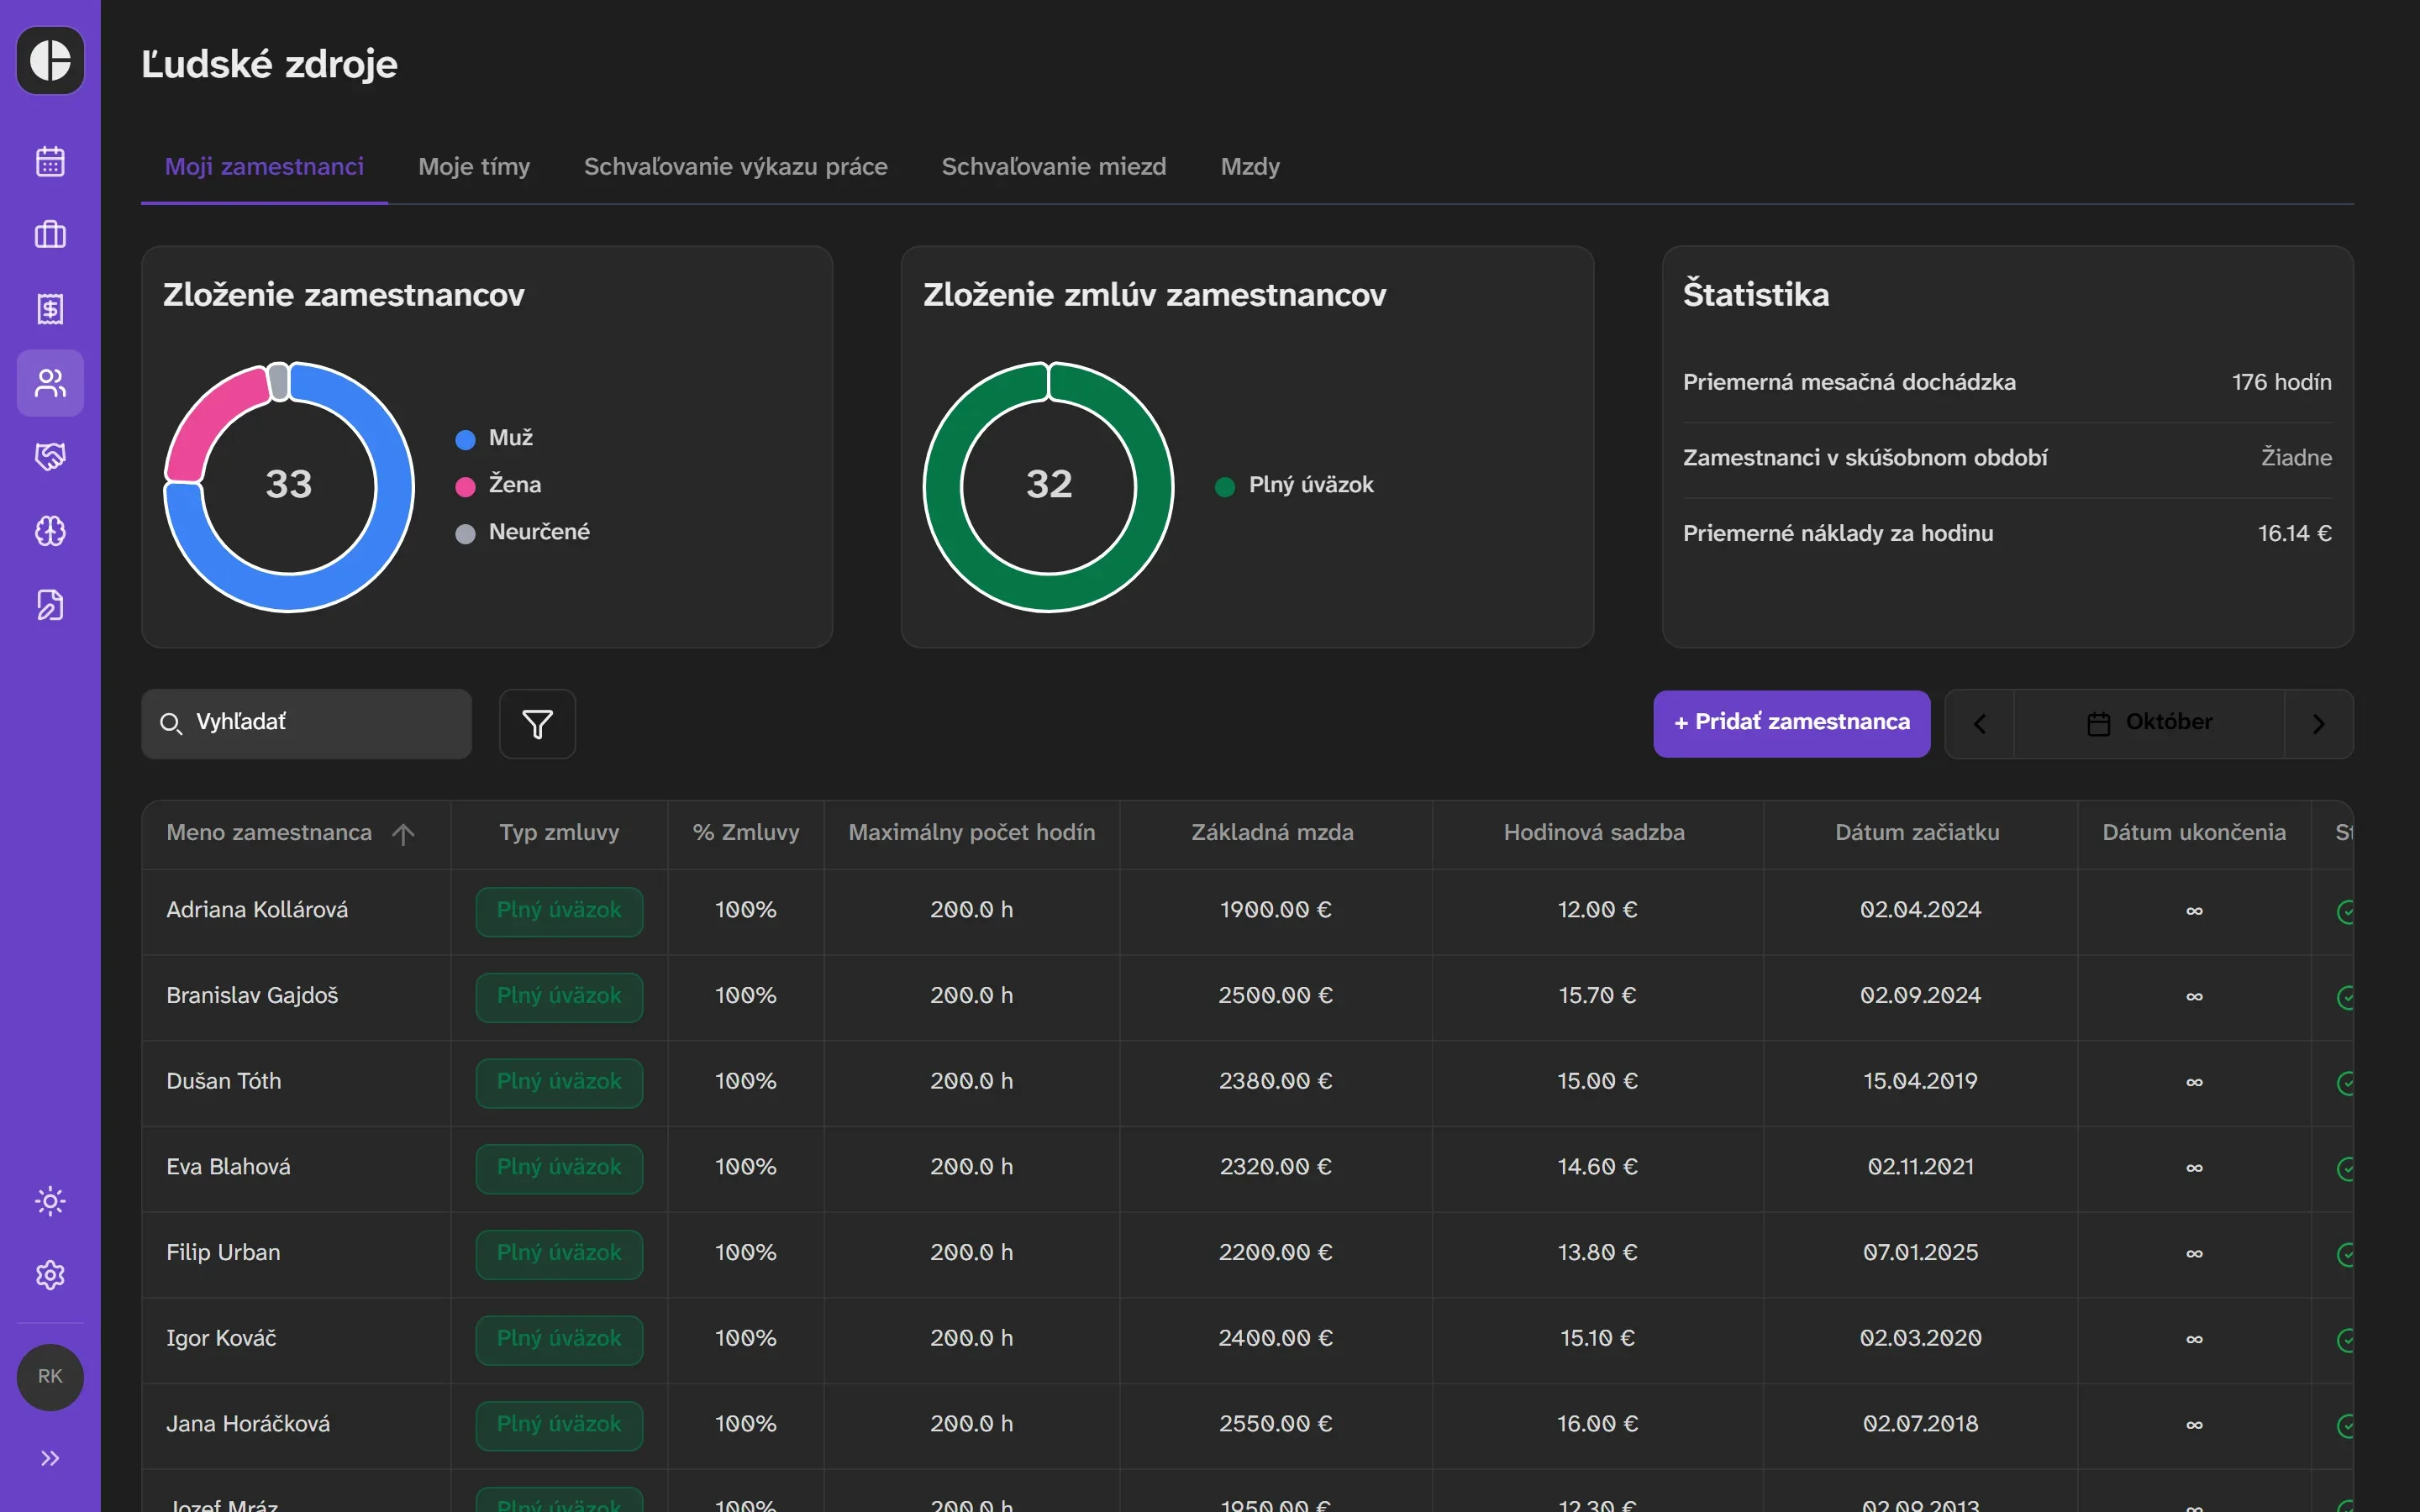2420x1512 pixels.
Task: Open the document edit icon in sidebar
Action: coord(50,605)
